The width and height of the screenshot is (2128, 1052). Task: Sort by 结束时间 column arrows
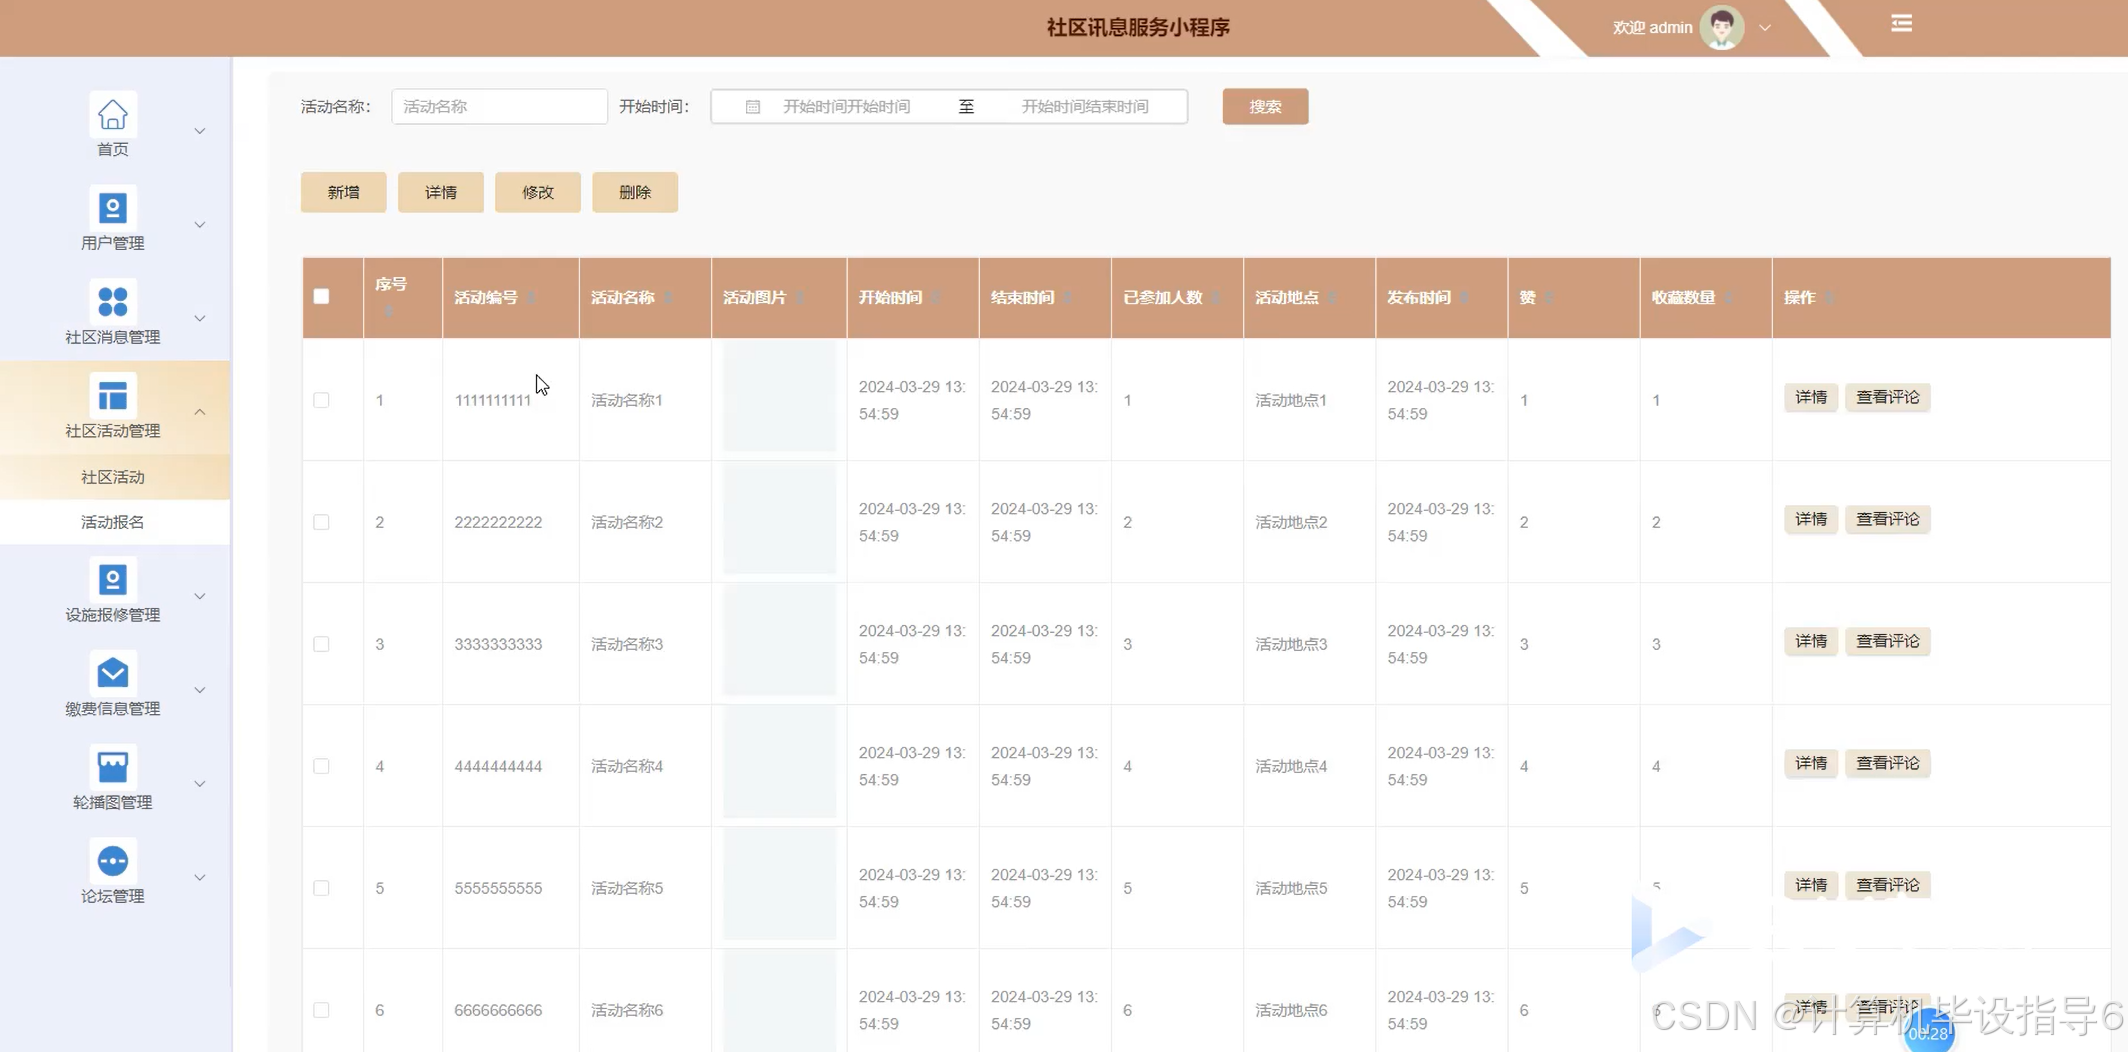[1067, 298]
